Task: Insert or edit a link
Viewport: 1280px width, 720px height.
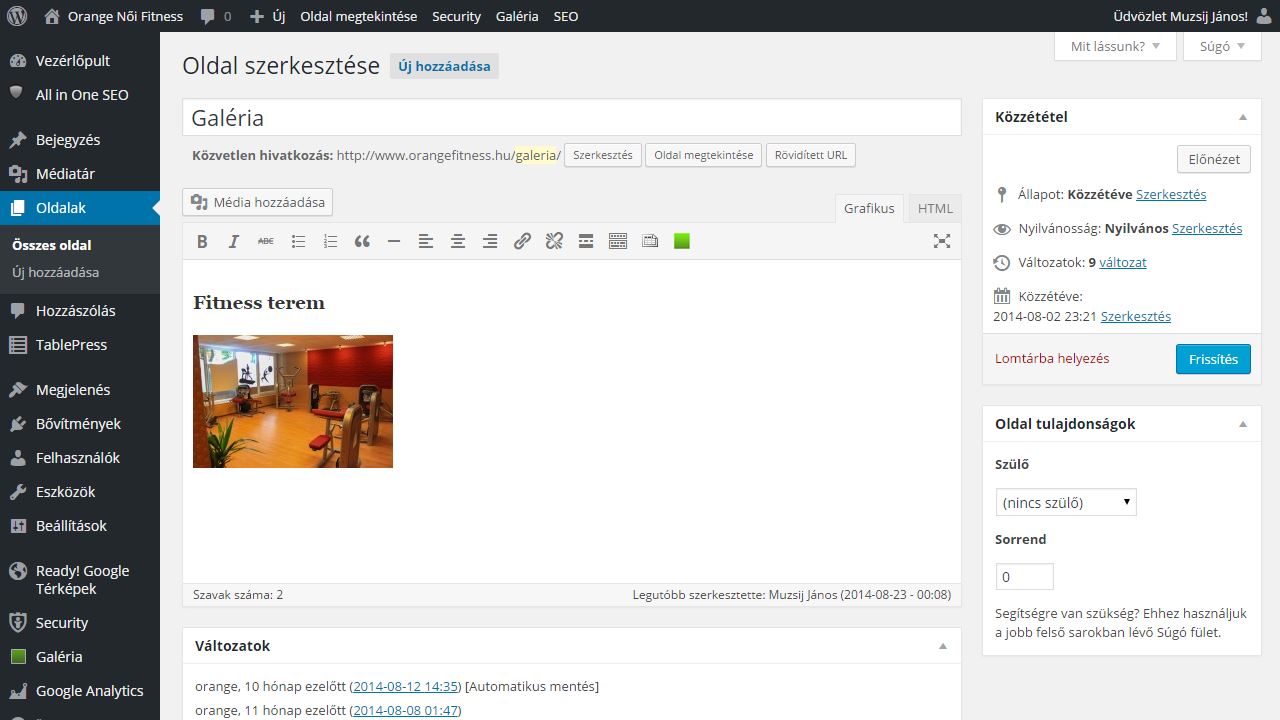Action: [522, 241]
